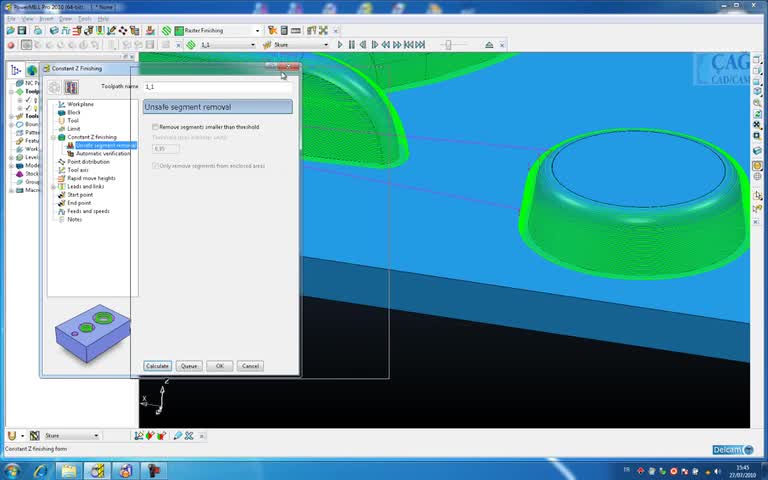This screenshot has width=768, height=480.
Task: Enable Remove segments smaller than threshold
Action: [155, 127]
